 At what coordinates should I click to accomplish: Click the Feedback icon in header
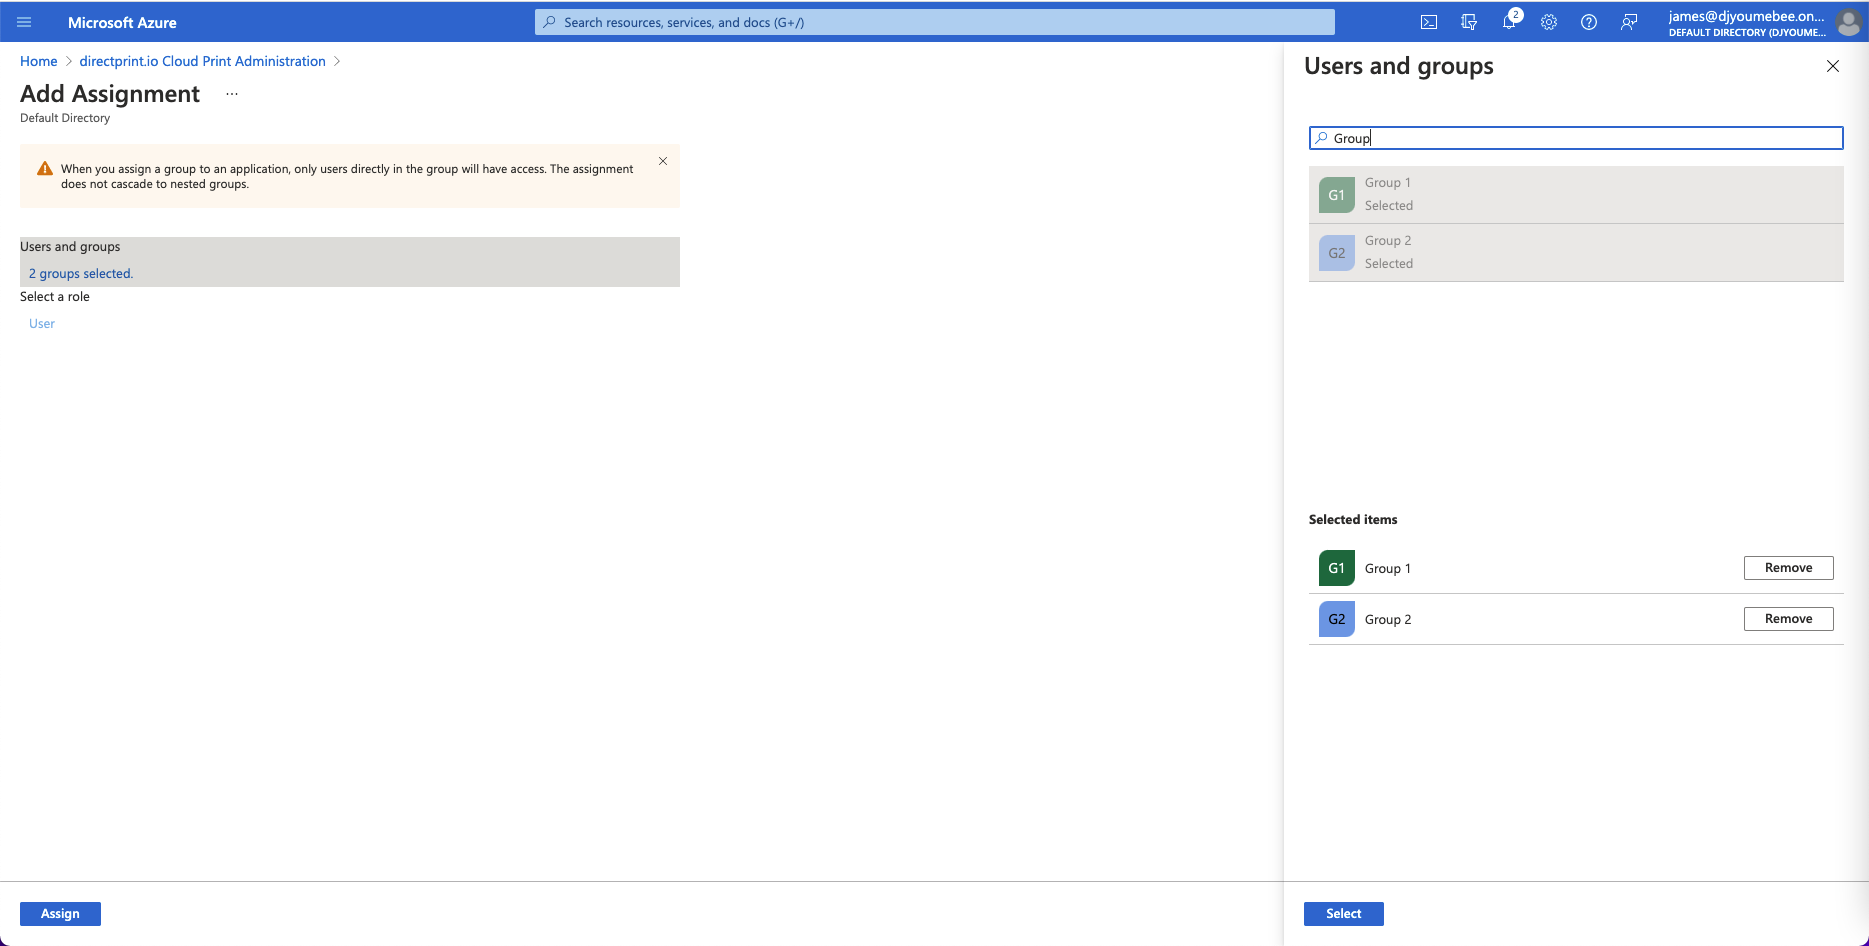pyautogui.click(x=1629, y=22)
